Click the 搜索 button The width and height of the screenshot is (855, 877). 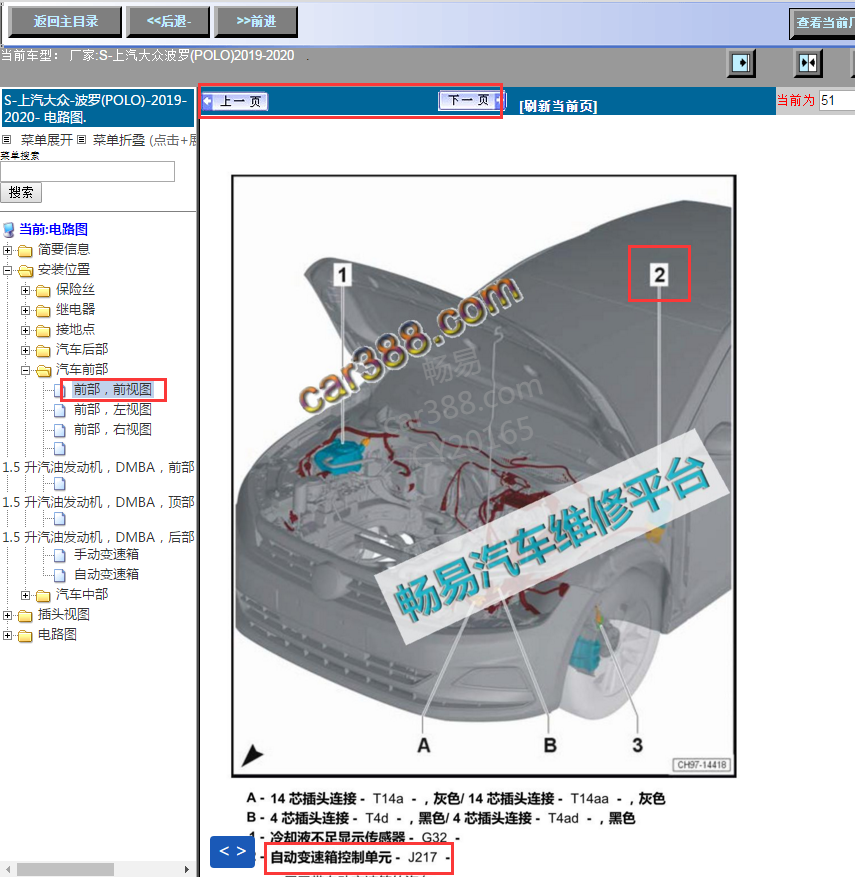click(21, 193)
